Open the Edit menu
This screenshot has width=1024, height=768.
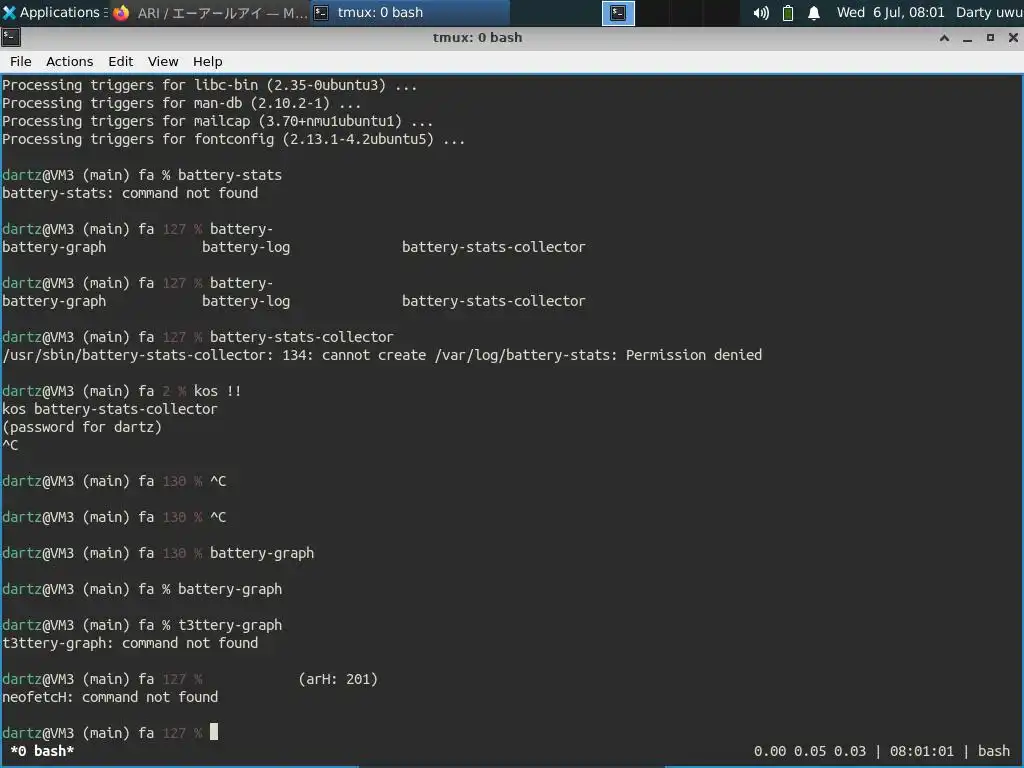click(x=120, y=61)
